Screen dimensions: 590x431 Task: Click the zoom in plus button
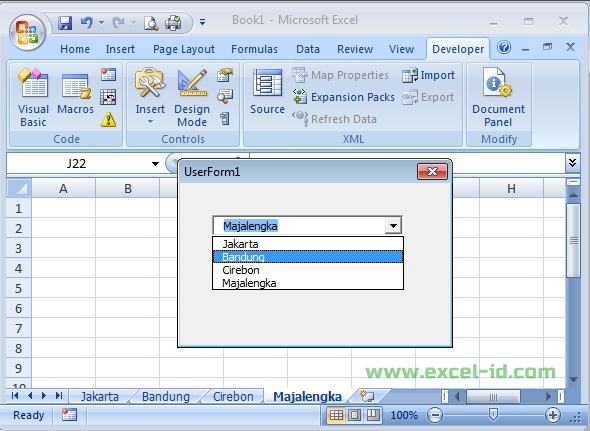pos(553,415)
